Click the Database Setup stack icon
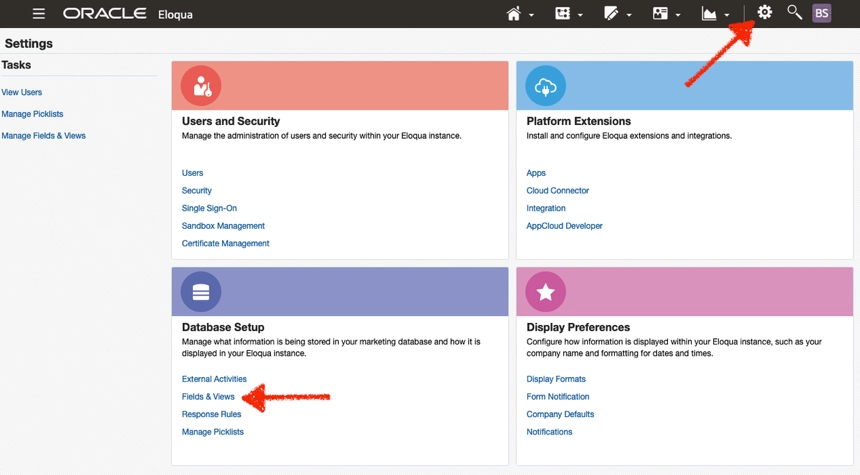This screenshot has width=860, height=475. [201, 292]
